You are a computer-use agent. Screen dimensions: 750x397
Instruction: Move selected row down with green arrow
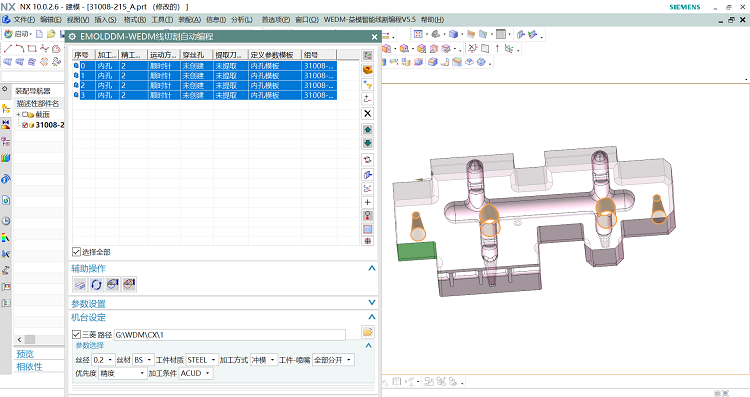pyautogui.click(x=367, y=143)
